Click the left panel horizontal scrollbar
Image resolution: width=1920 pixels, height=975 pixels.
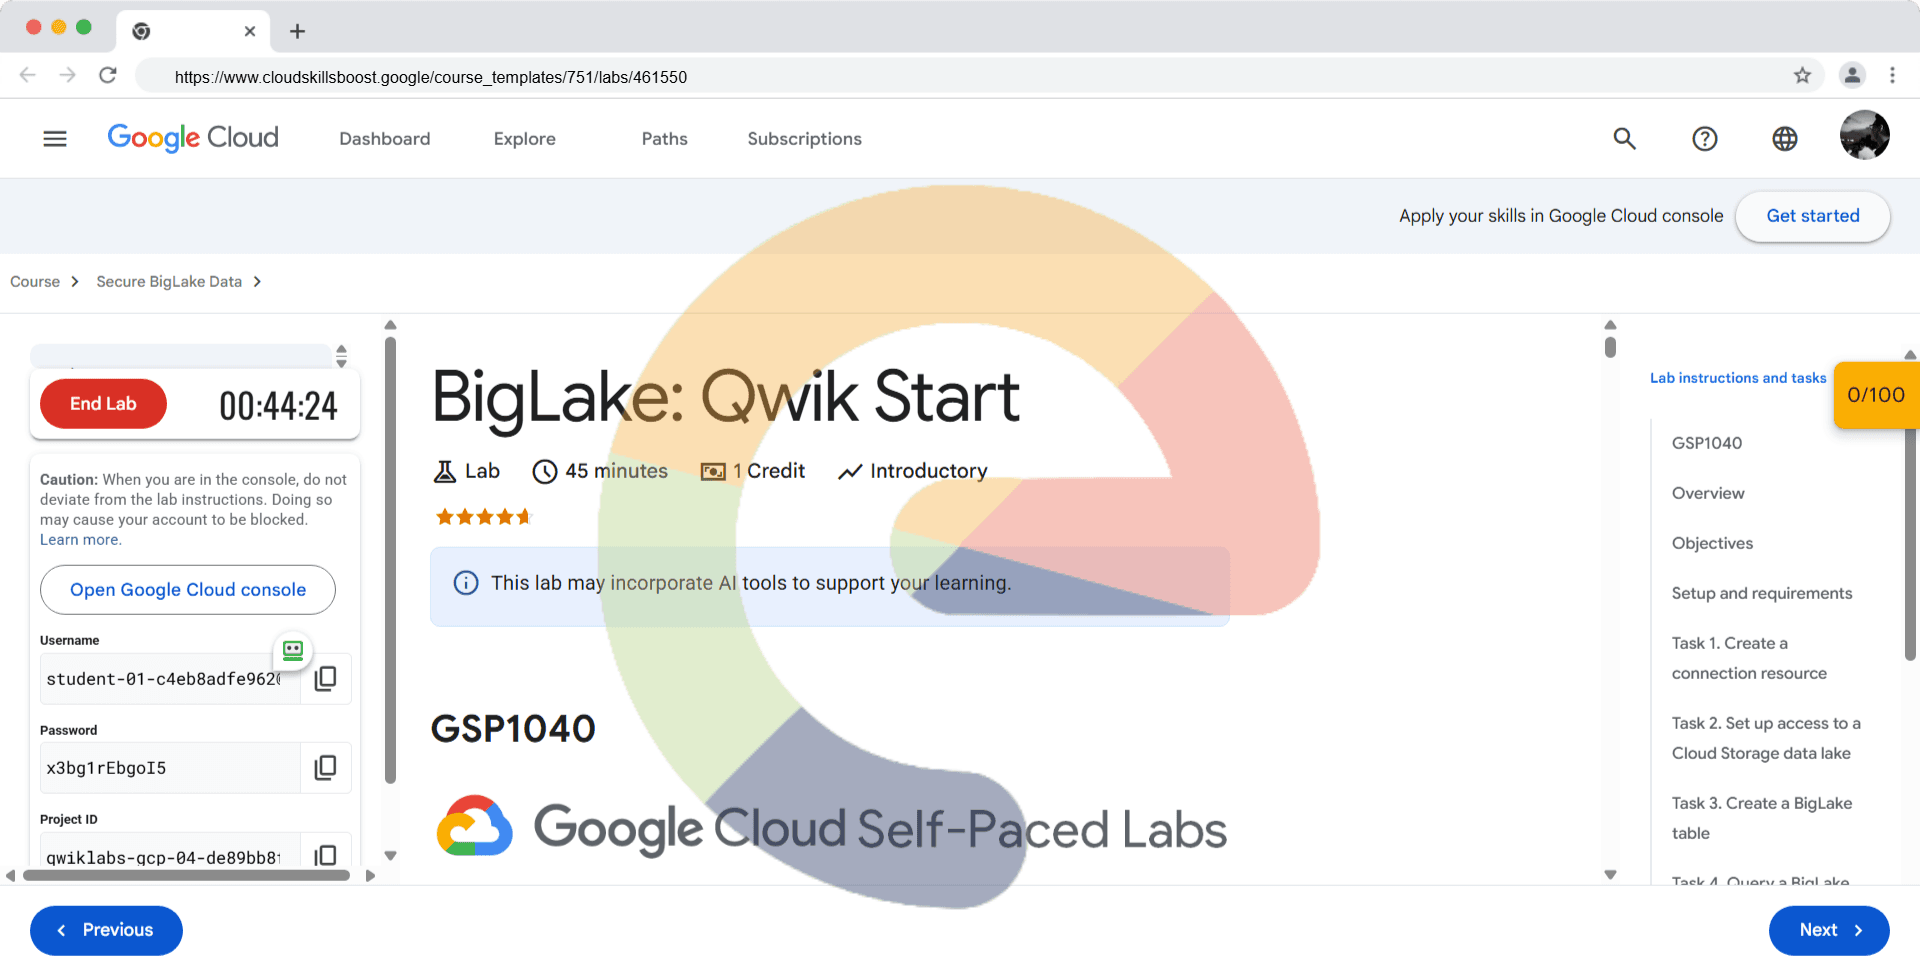187,875
